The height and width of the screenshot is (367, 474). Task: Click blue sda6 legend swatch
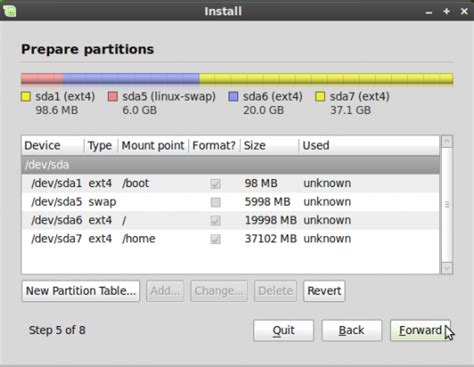click(233, 97)
